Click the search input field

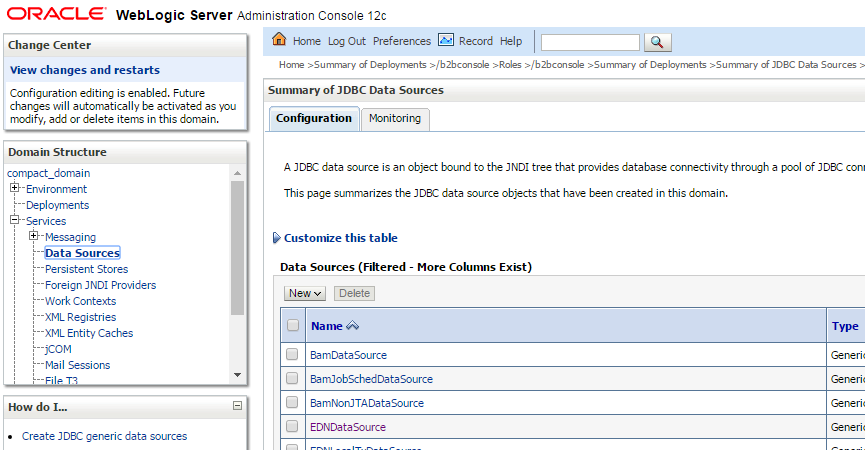point(590,42)
